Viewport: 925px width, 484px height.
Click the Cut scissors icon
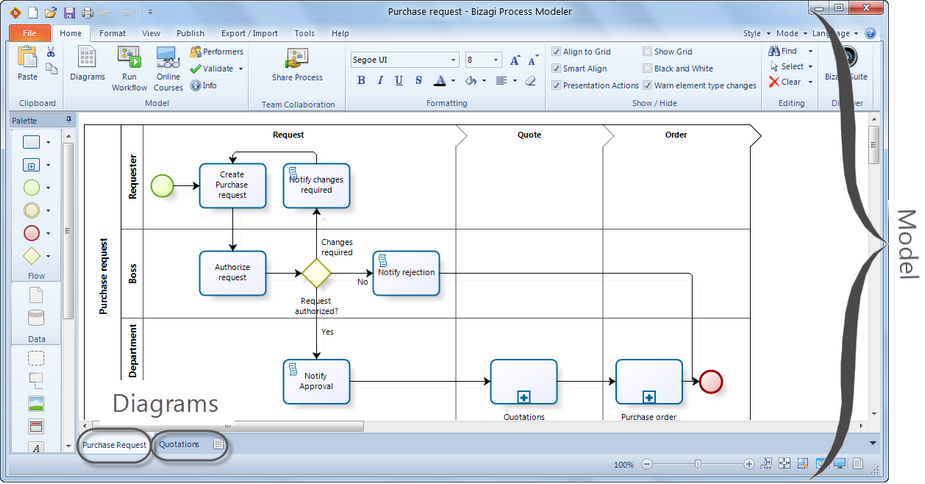click(x=51, y=52)
